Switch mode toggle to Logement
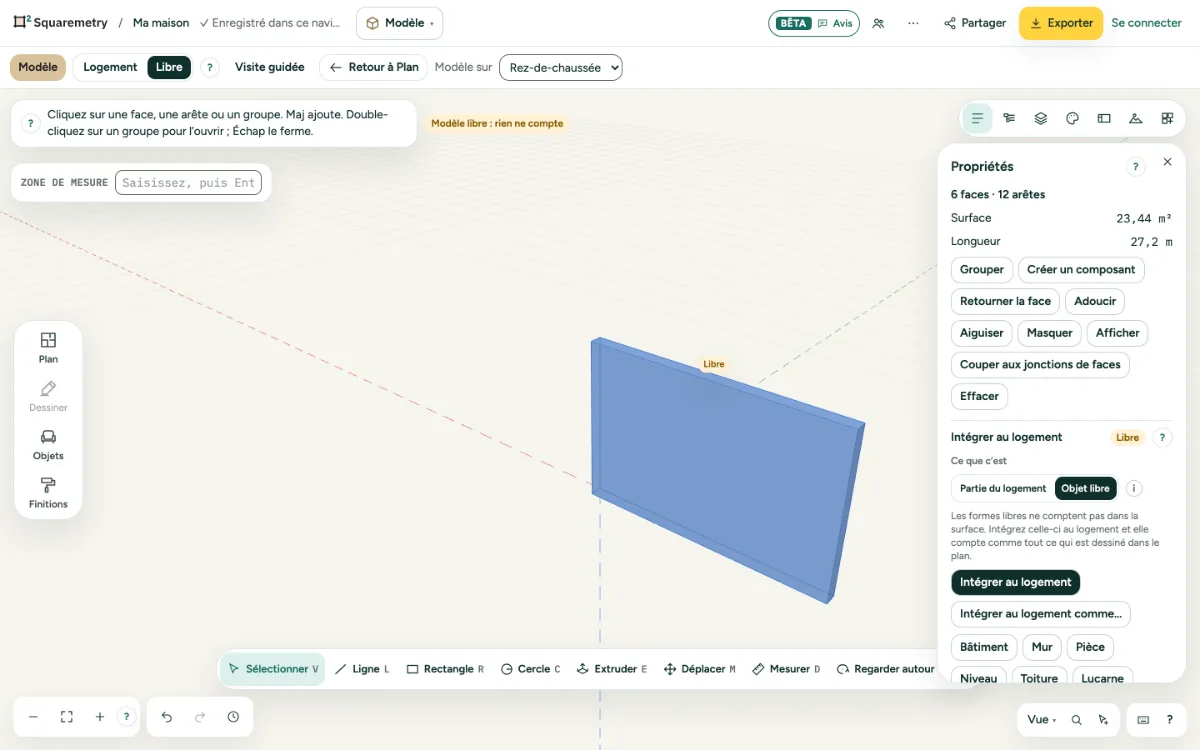Image resolution: width=1200 pixels, height=750 pixels. pyautogui.click(x=110, y=67)
